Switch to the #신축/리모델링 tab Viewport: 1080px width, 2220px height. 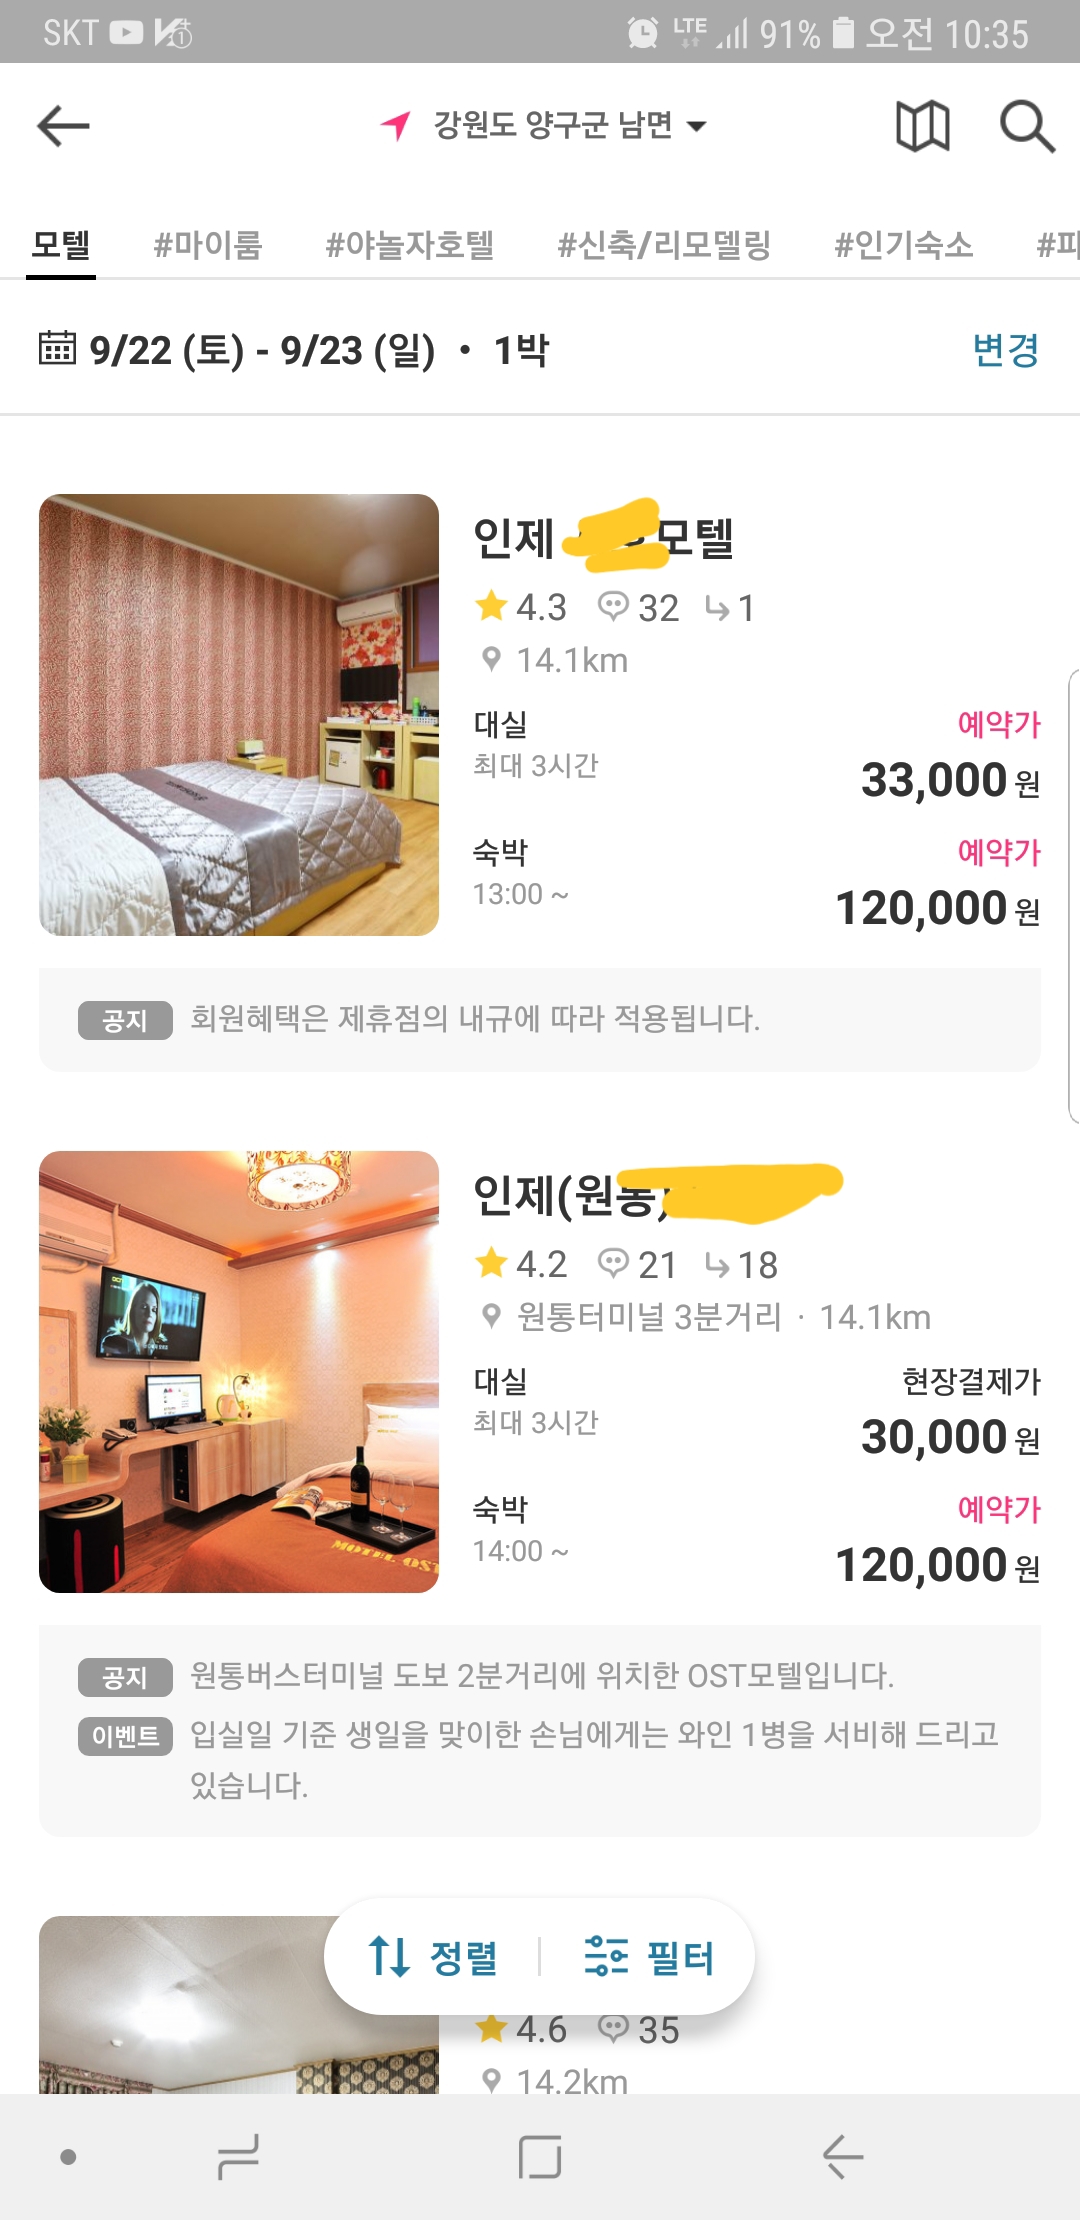tap(664, 245)
